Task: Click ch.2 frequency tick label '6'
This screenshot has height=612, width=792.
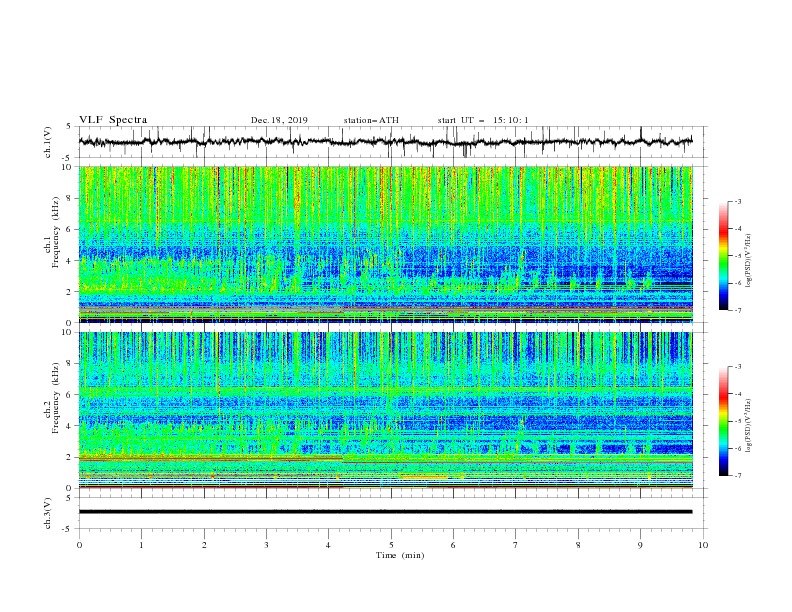Action: 70,395
